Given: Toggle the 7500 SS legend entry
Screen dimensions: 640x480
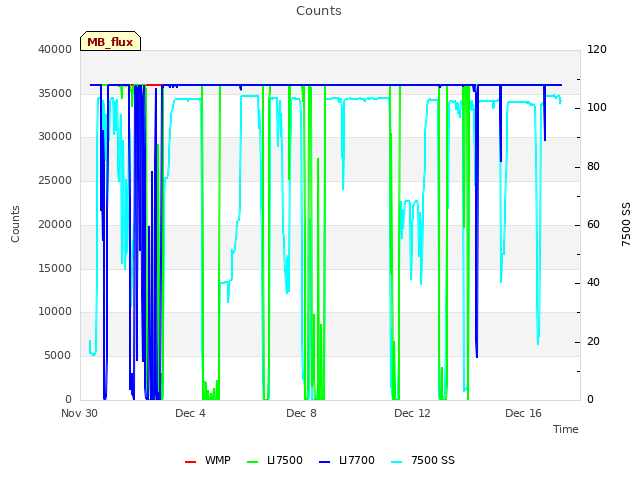Looking at the screenshot, I should point(422,460).
